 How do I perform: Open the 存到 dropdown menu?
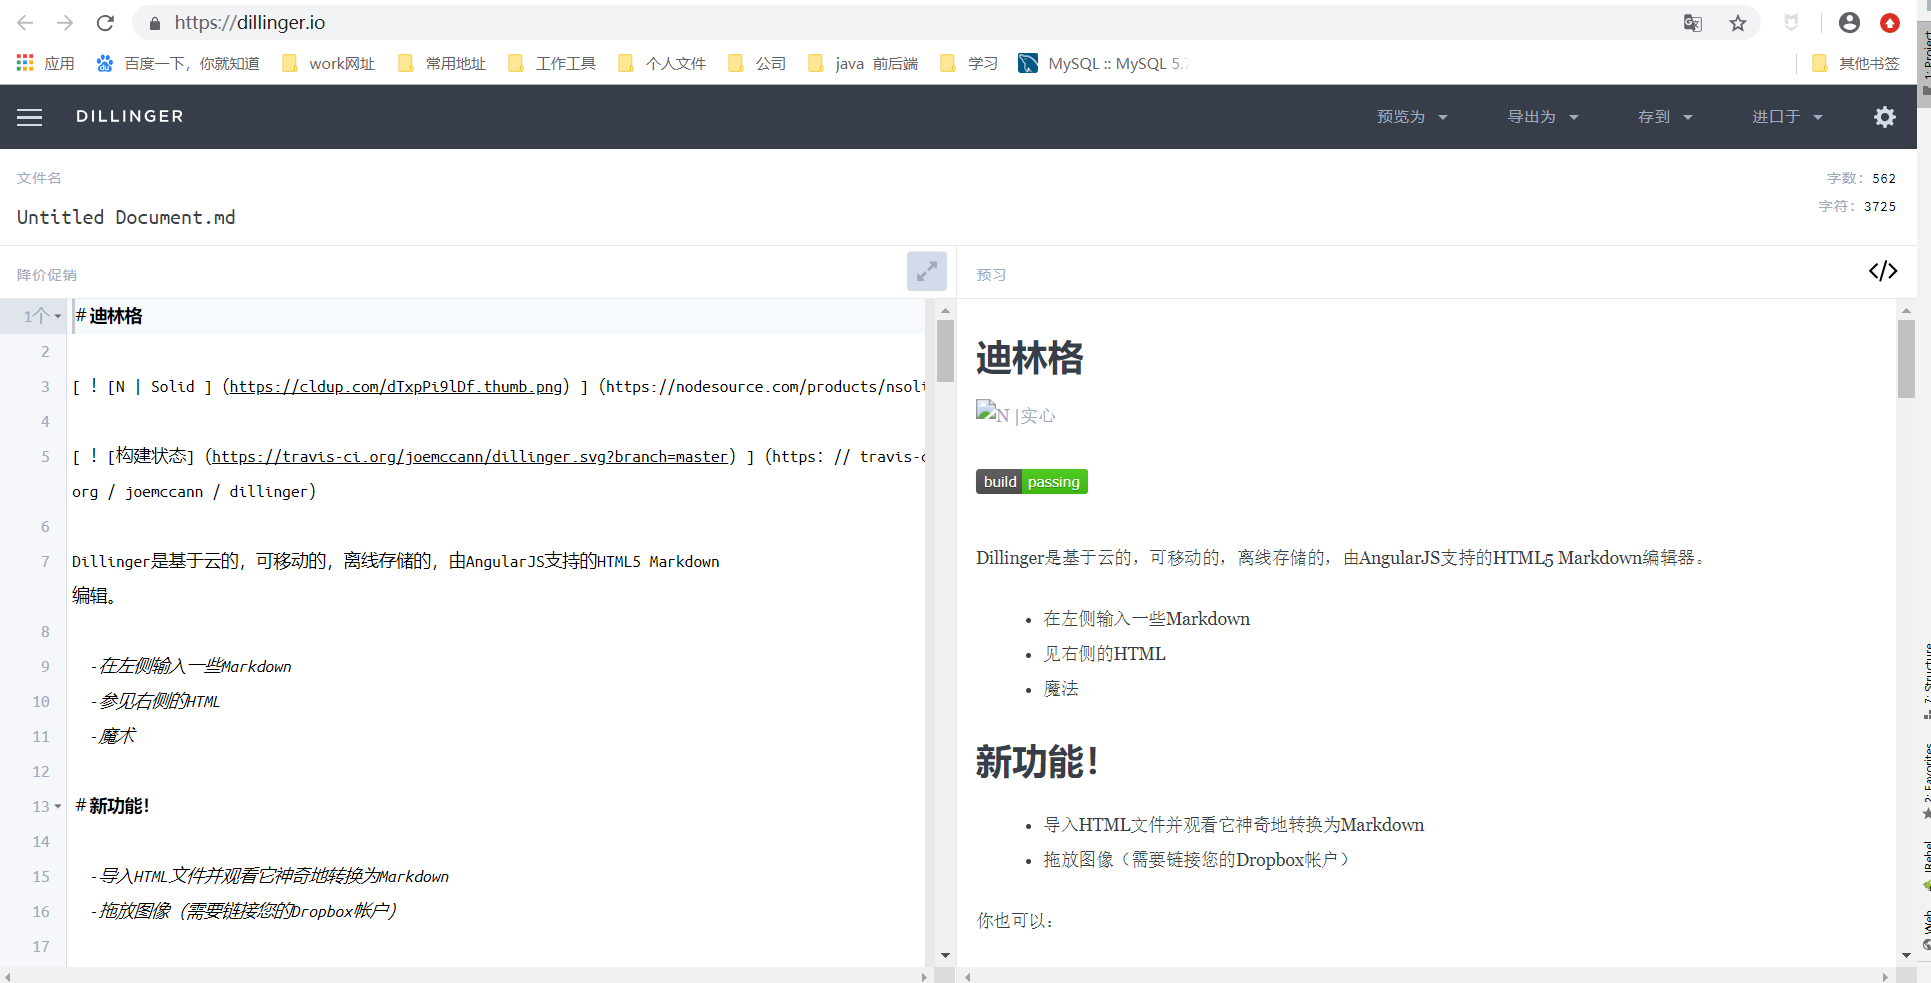[1665, 117]
